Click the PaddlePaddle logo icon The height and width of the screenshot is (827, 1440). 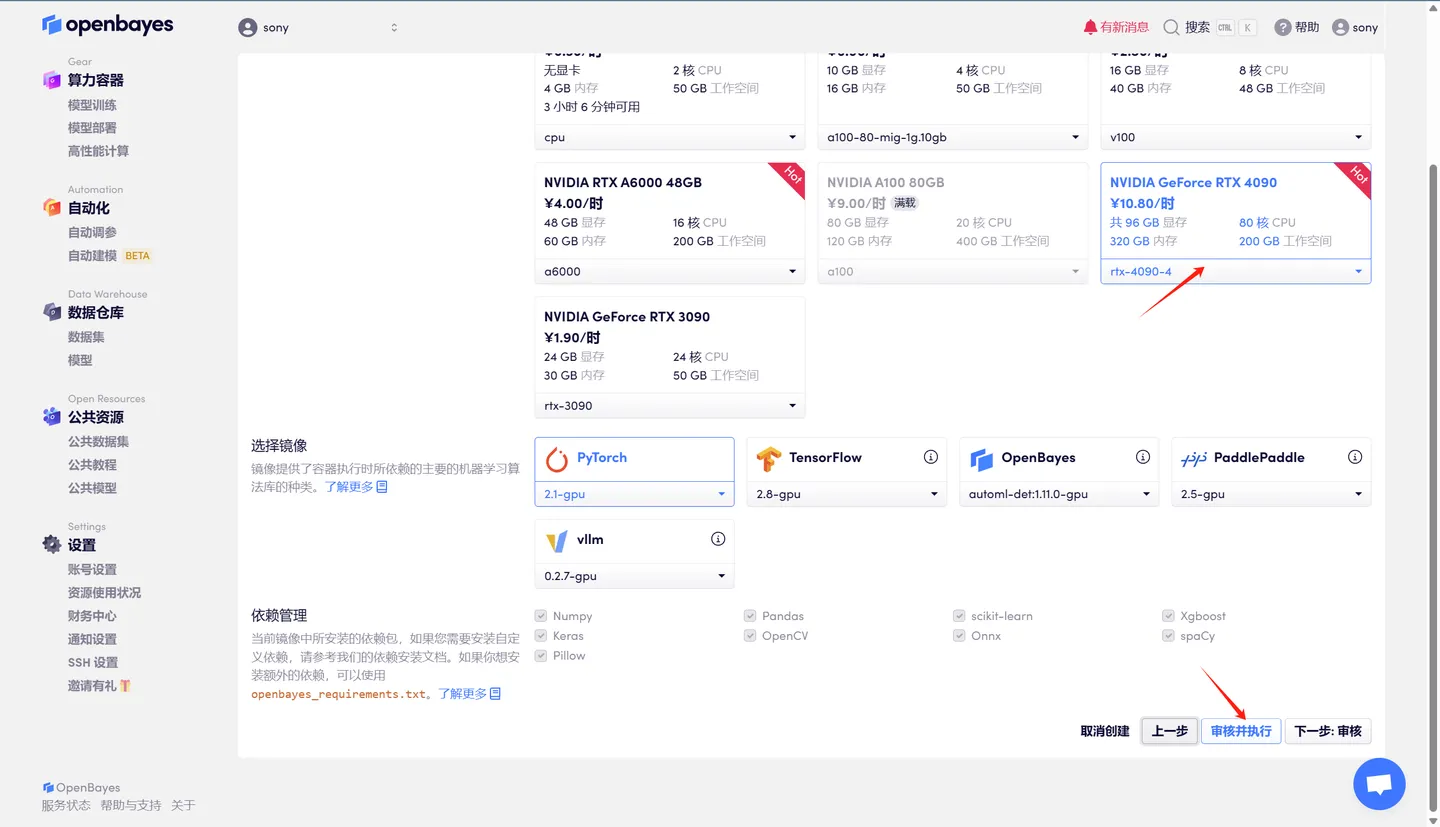pos(1194,458)
